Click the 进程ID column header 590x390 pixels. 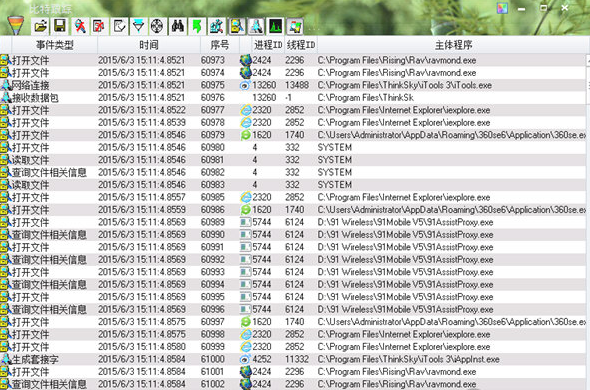point(268,45)
